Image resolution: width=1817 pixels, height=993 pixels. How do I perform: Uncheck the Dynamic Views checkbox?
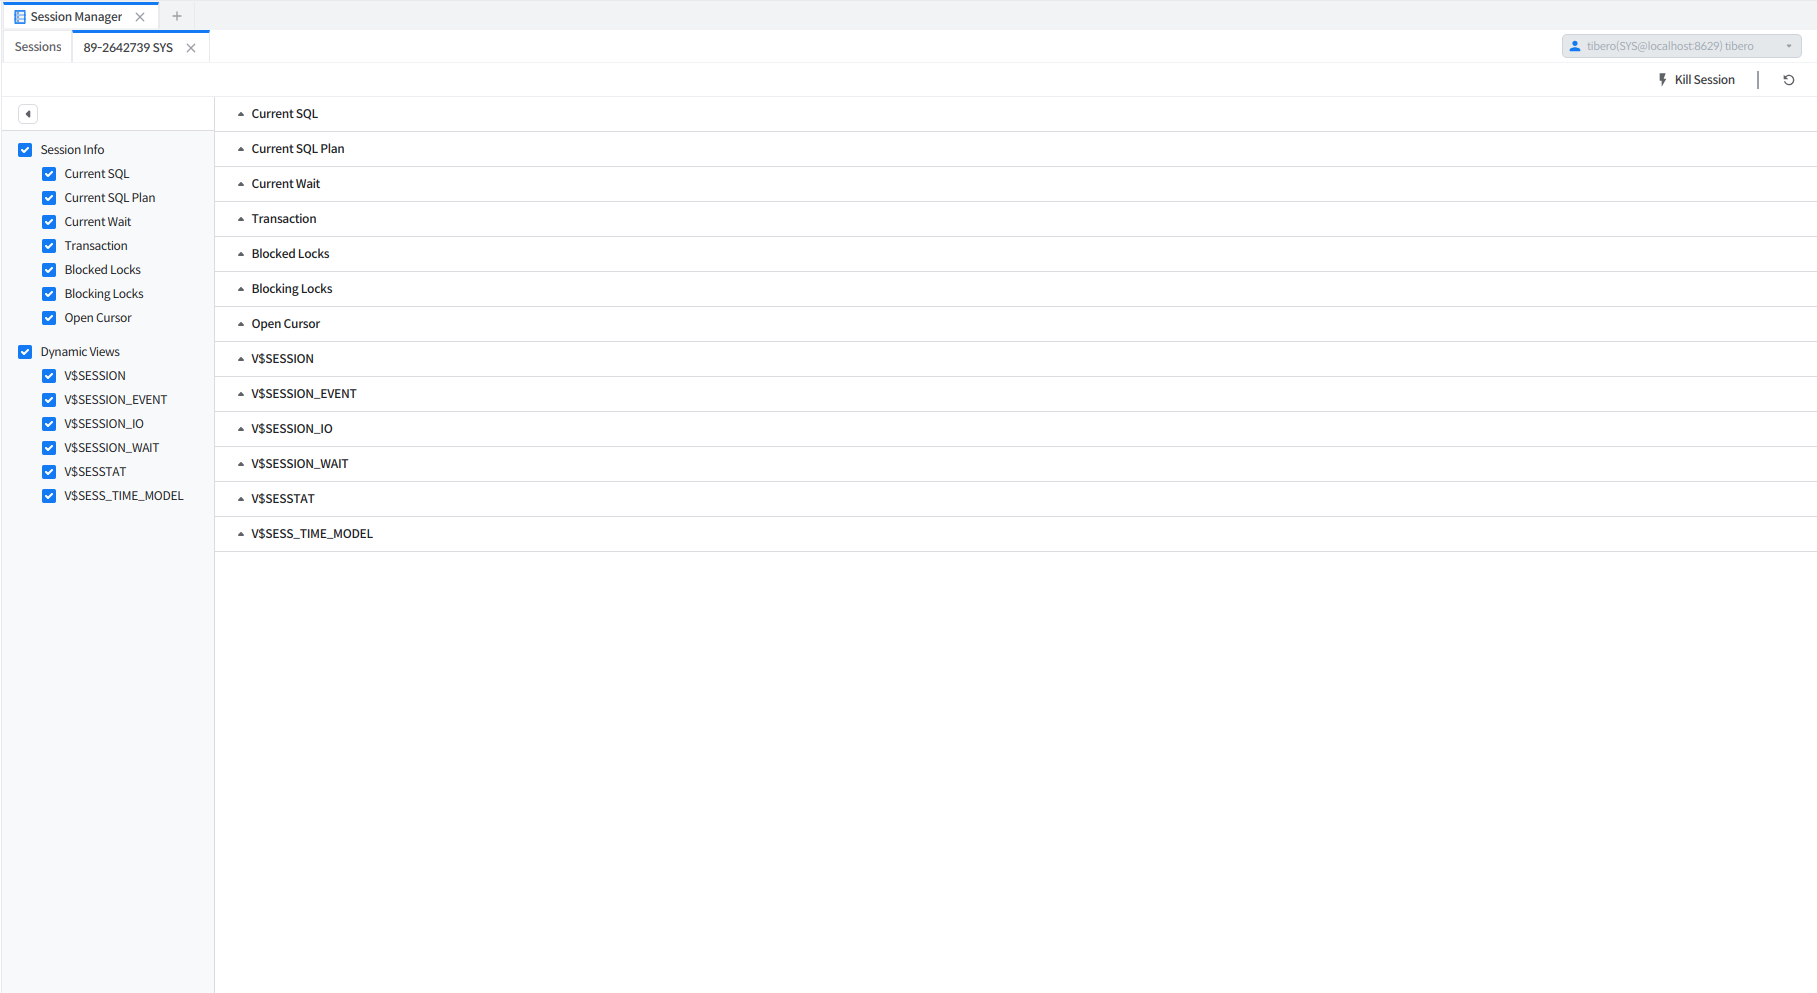coord(25,352)
